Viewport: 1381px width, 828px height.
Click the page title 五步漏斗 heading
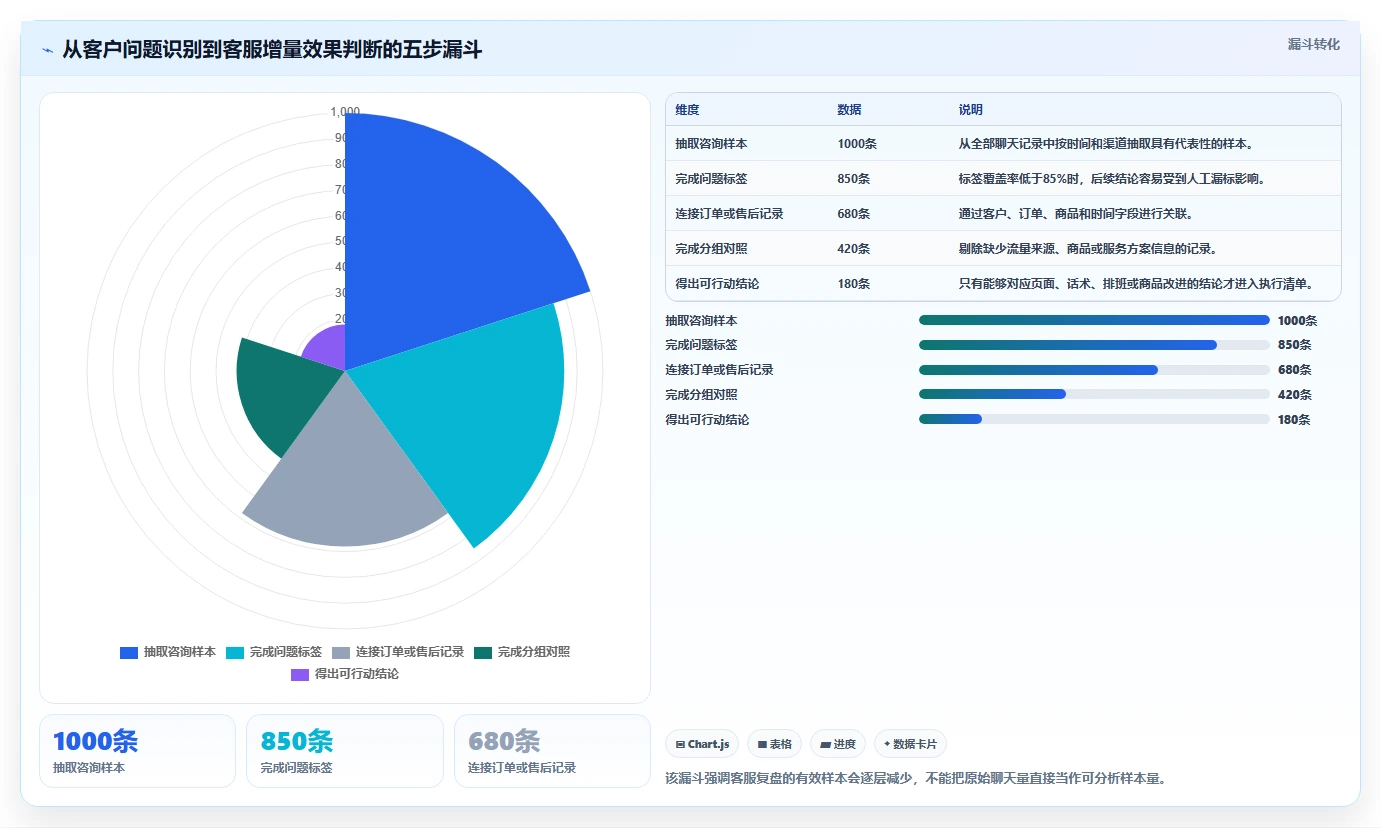pos(272,50)
